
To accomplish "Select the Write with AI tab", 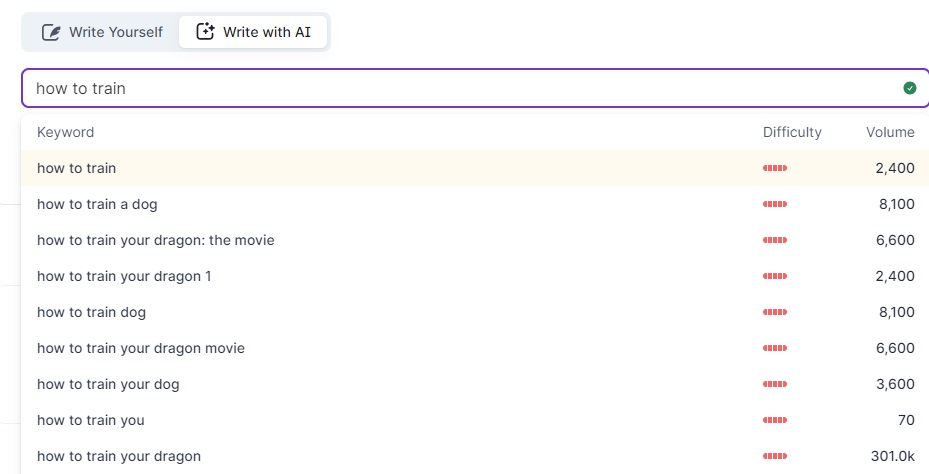I will point(254,32).
